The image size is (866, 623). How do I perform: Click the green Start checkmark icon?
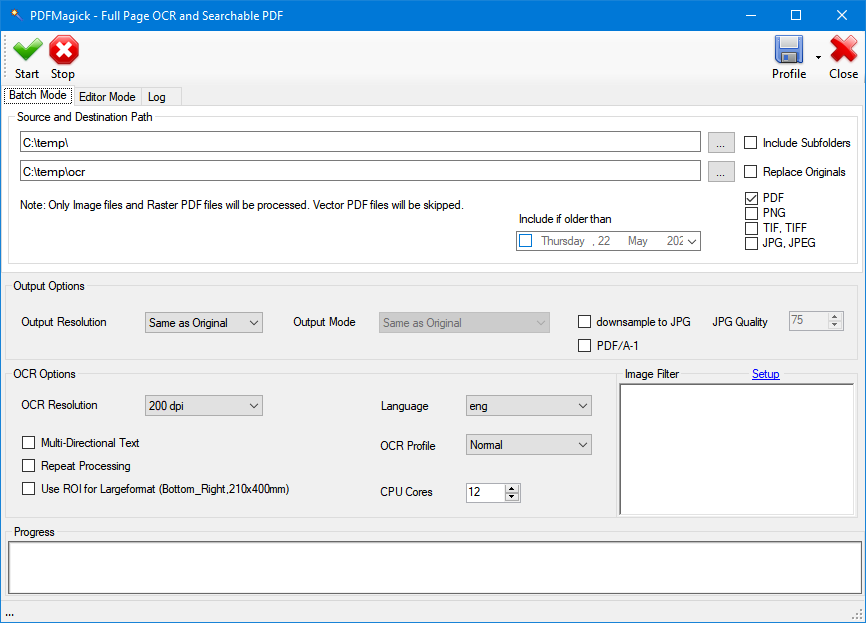[27, 50]
